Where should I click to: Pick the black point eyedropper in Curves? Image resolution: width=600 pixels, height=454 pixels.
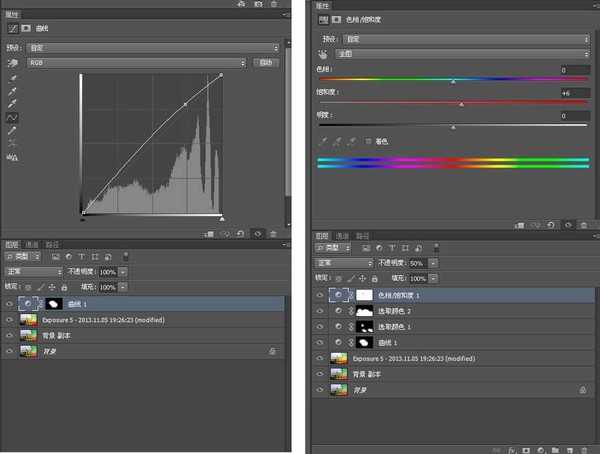point(13,77)
